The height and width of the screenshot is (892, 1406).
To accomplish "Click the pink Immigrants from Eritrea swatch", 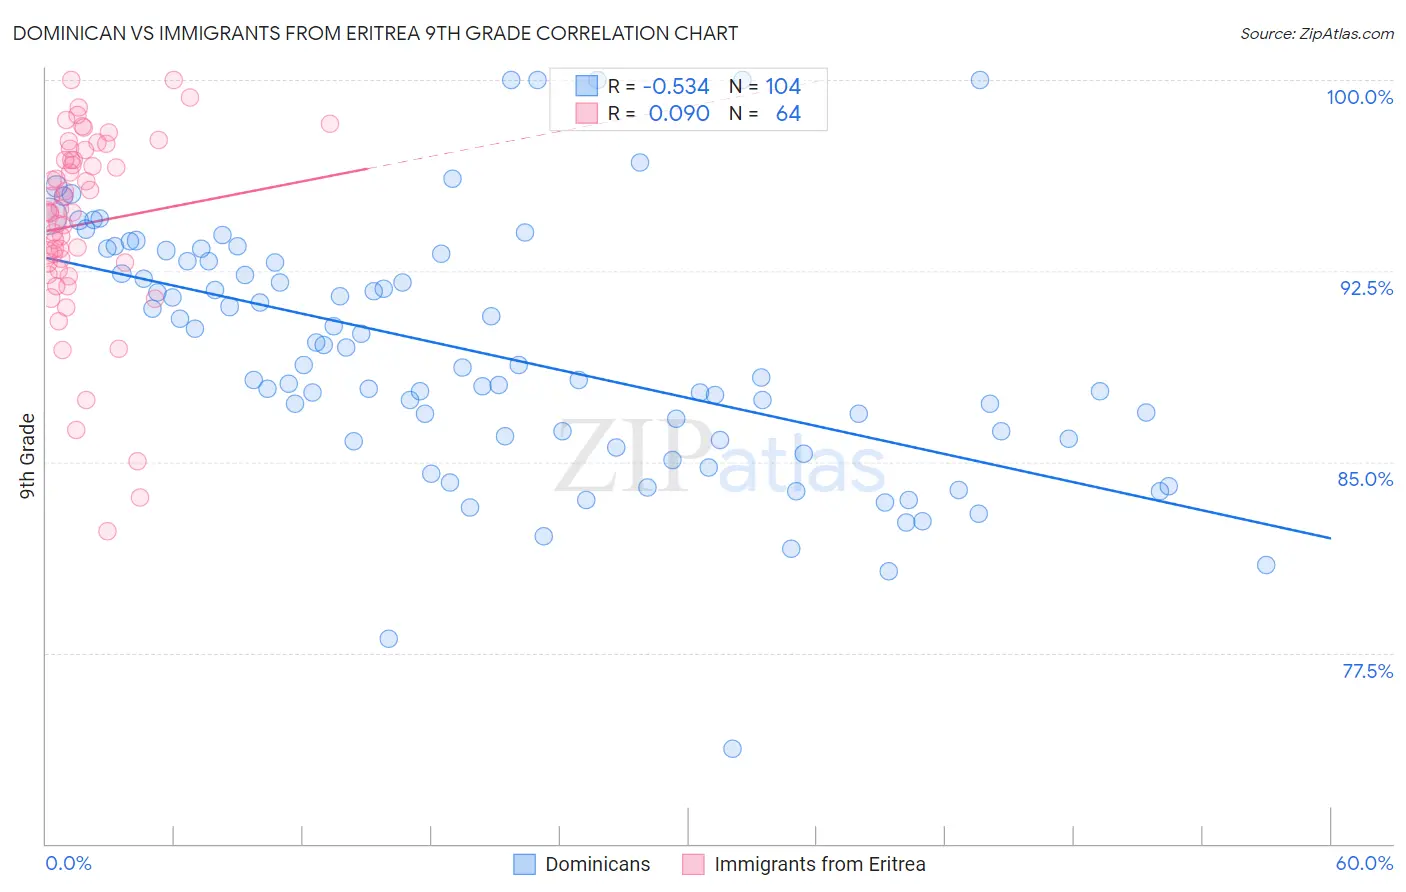I will [694, 864].
